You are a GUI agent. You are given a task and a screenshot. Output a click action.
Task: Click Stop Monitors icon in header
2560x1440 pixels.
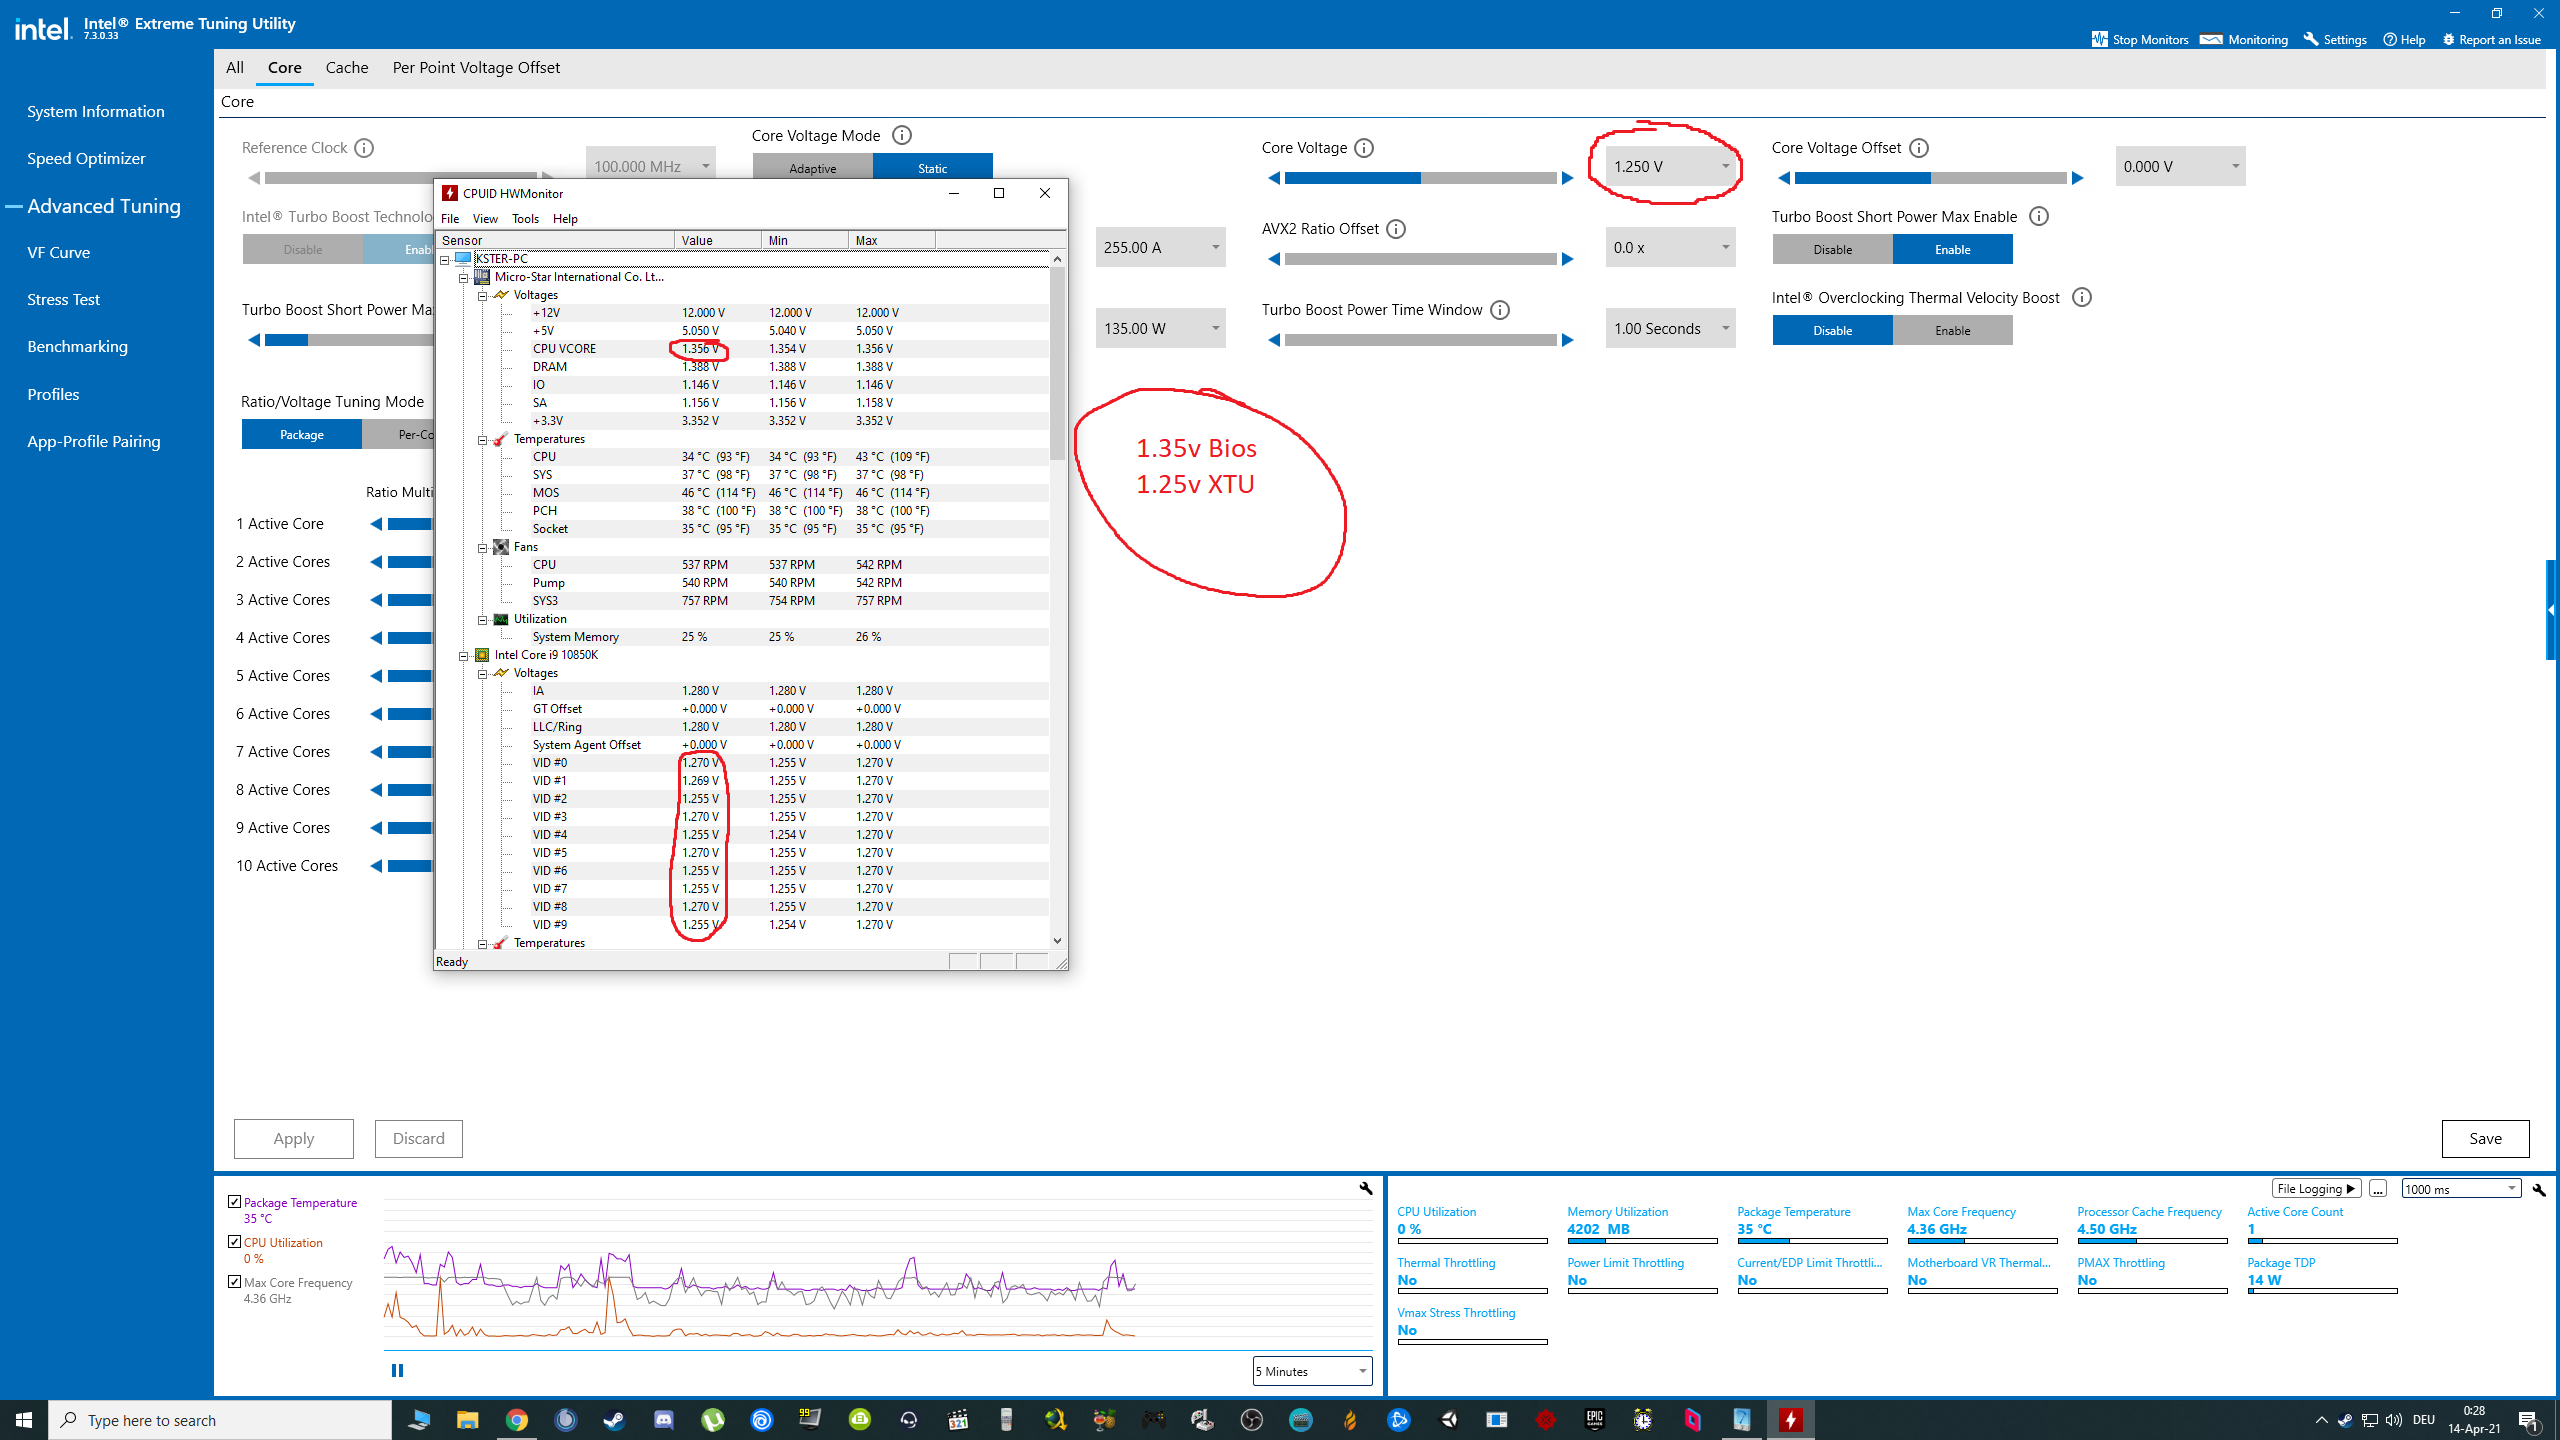[2099, 39]
